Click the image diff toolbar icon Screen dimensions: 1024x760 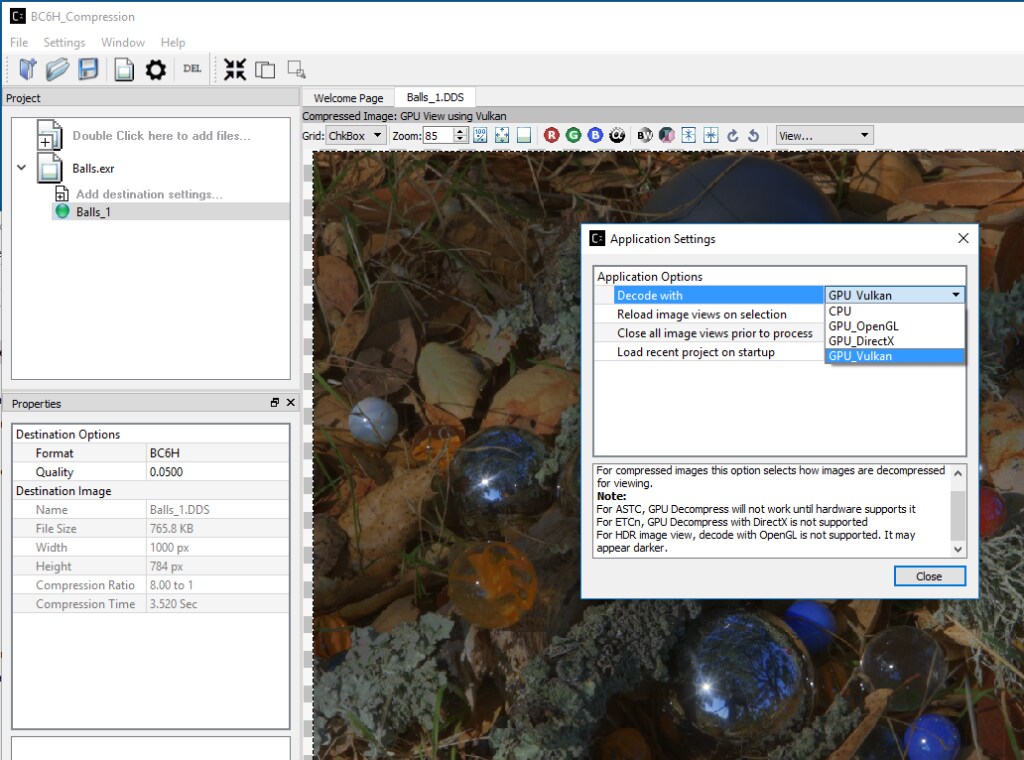pos(265,69)
